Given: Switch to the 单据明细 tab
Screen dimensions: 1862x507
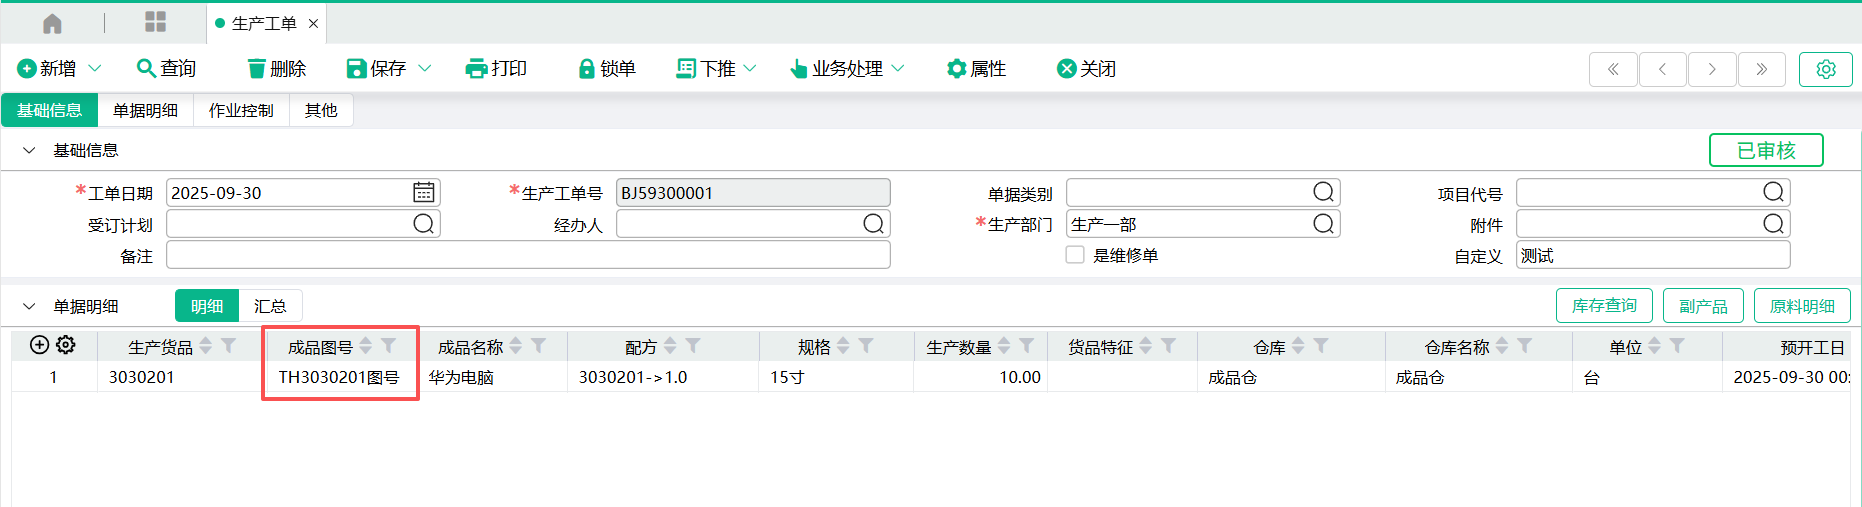Looking at the screenshot, I should click(145, 110).
